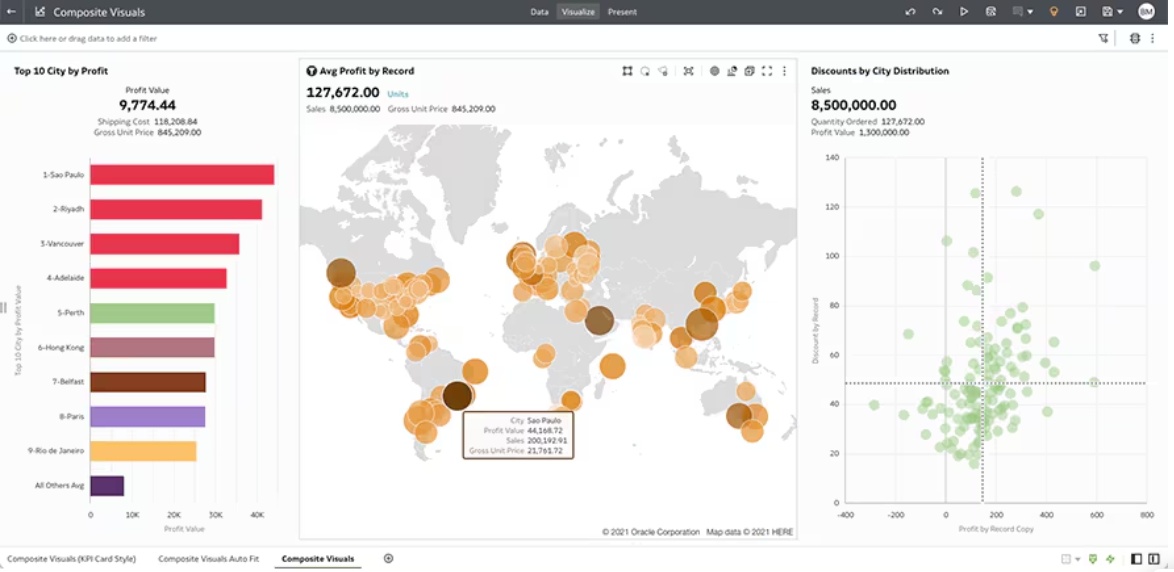
Task: Click the add filter plus icon
Action: (x=12, y=38)
